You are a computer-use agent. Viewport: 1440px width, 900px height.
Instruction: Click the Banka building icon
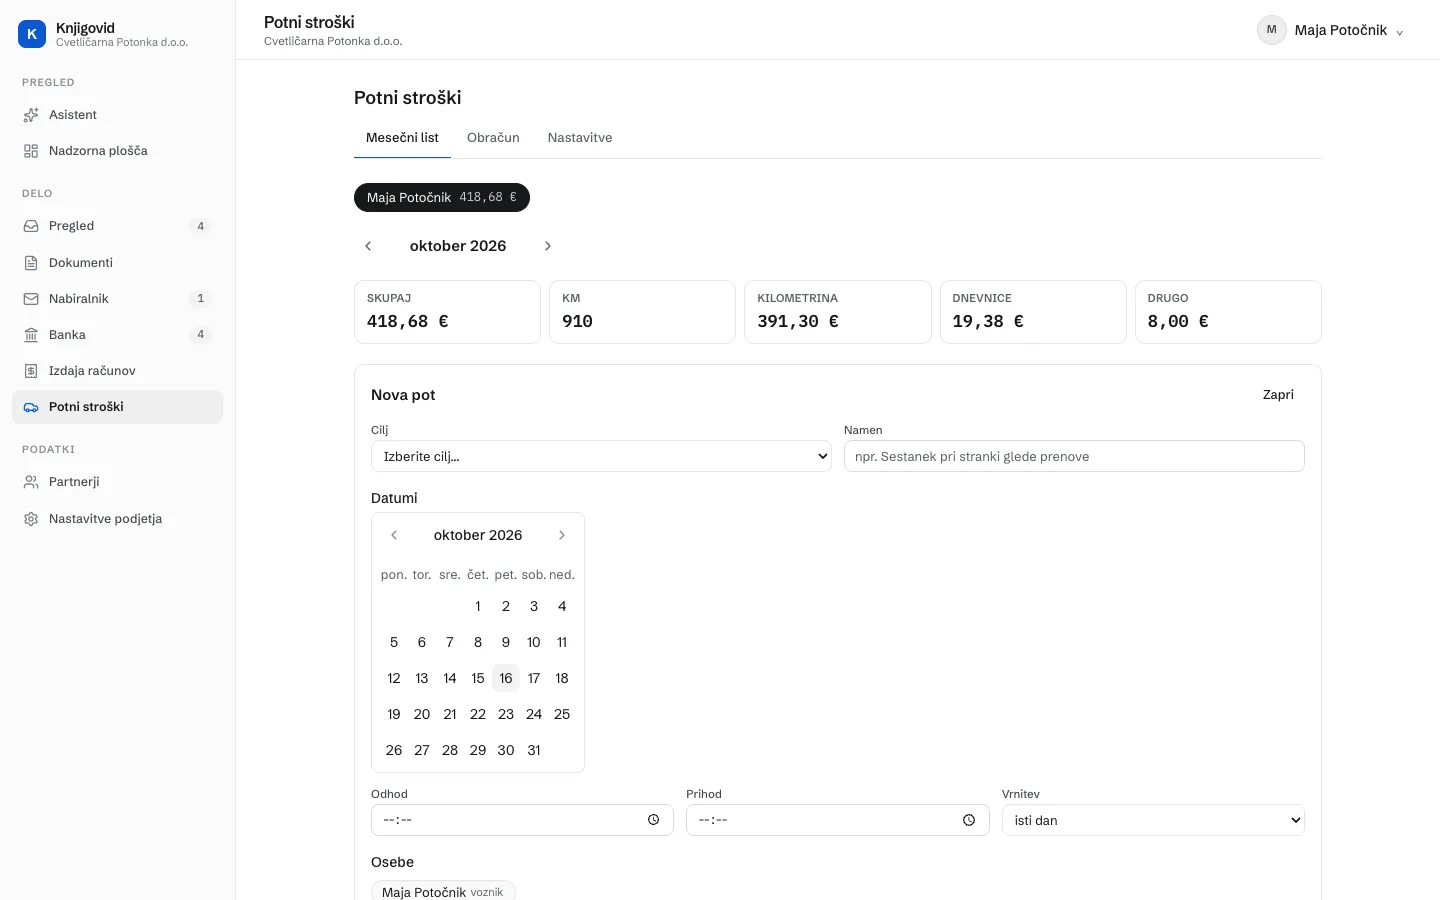click(x=31, y=335)
